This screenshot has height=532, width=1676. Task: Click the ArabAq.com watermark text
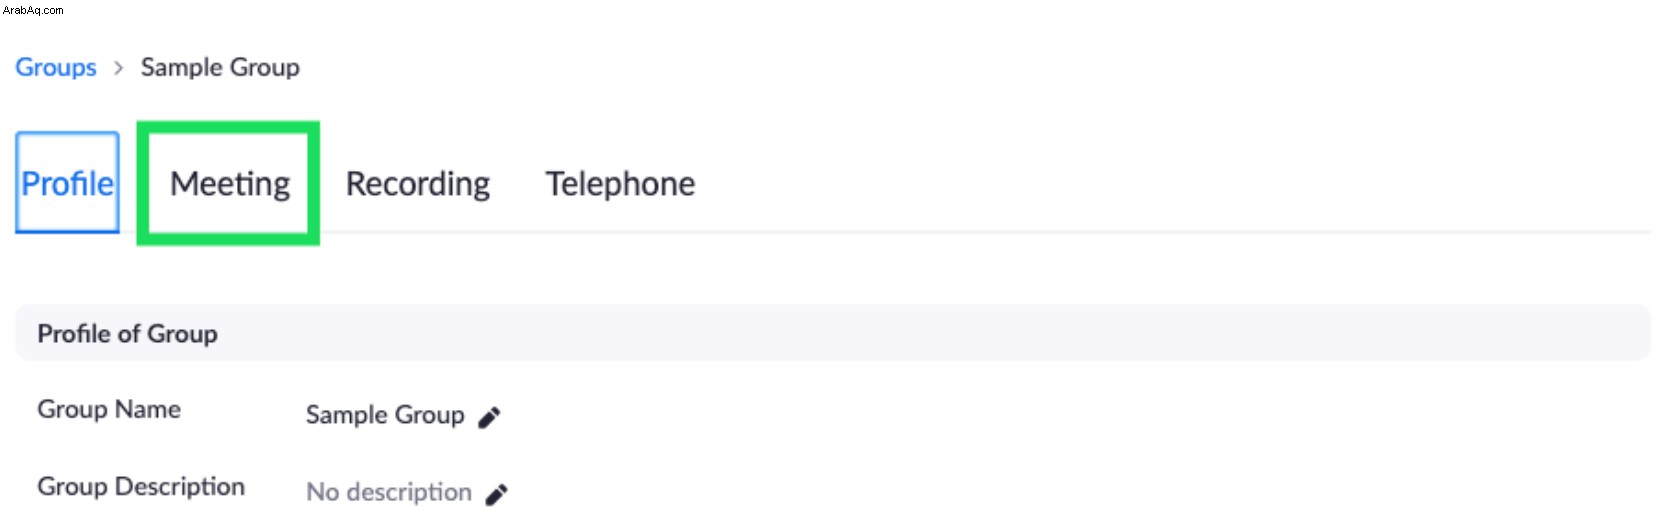pos(33,10)
